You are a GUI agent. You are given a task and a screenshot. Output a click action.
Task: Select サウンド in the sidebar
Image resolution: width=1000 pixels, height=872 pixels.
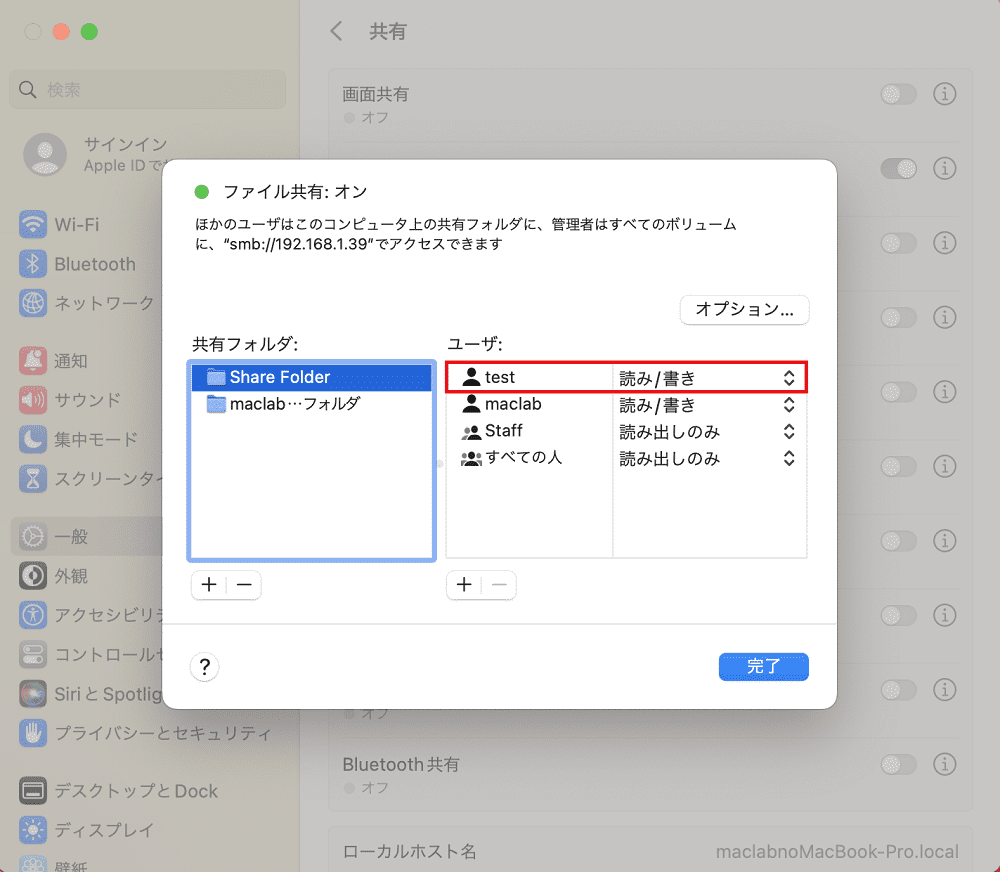(x=87, y=400)
